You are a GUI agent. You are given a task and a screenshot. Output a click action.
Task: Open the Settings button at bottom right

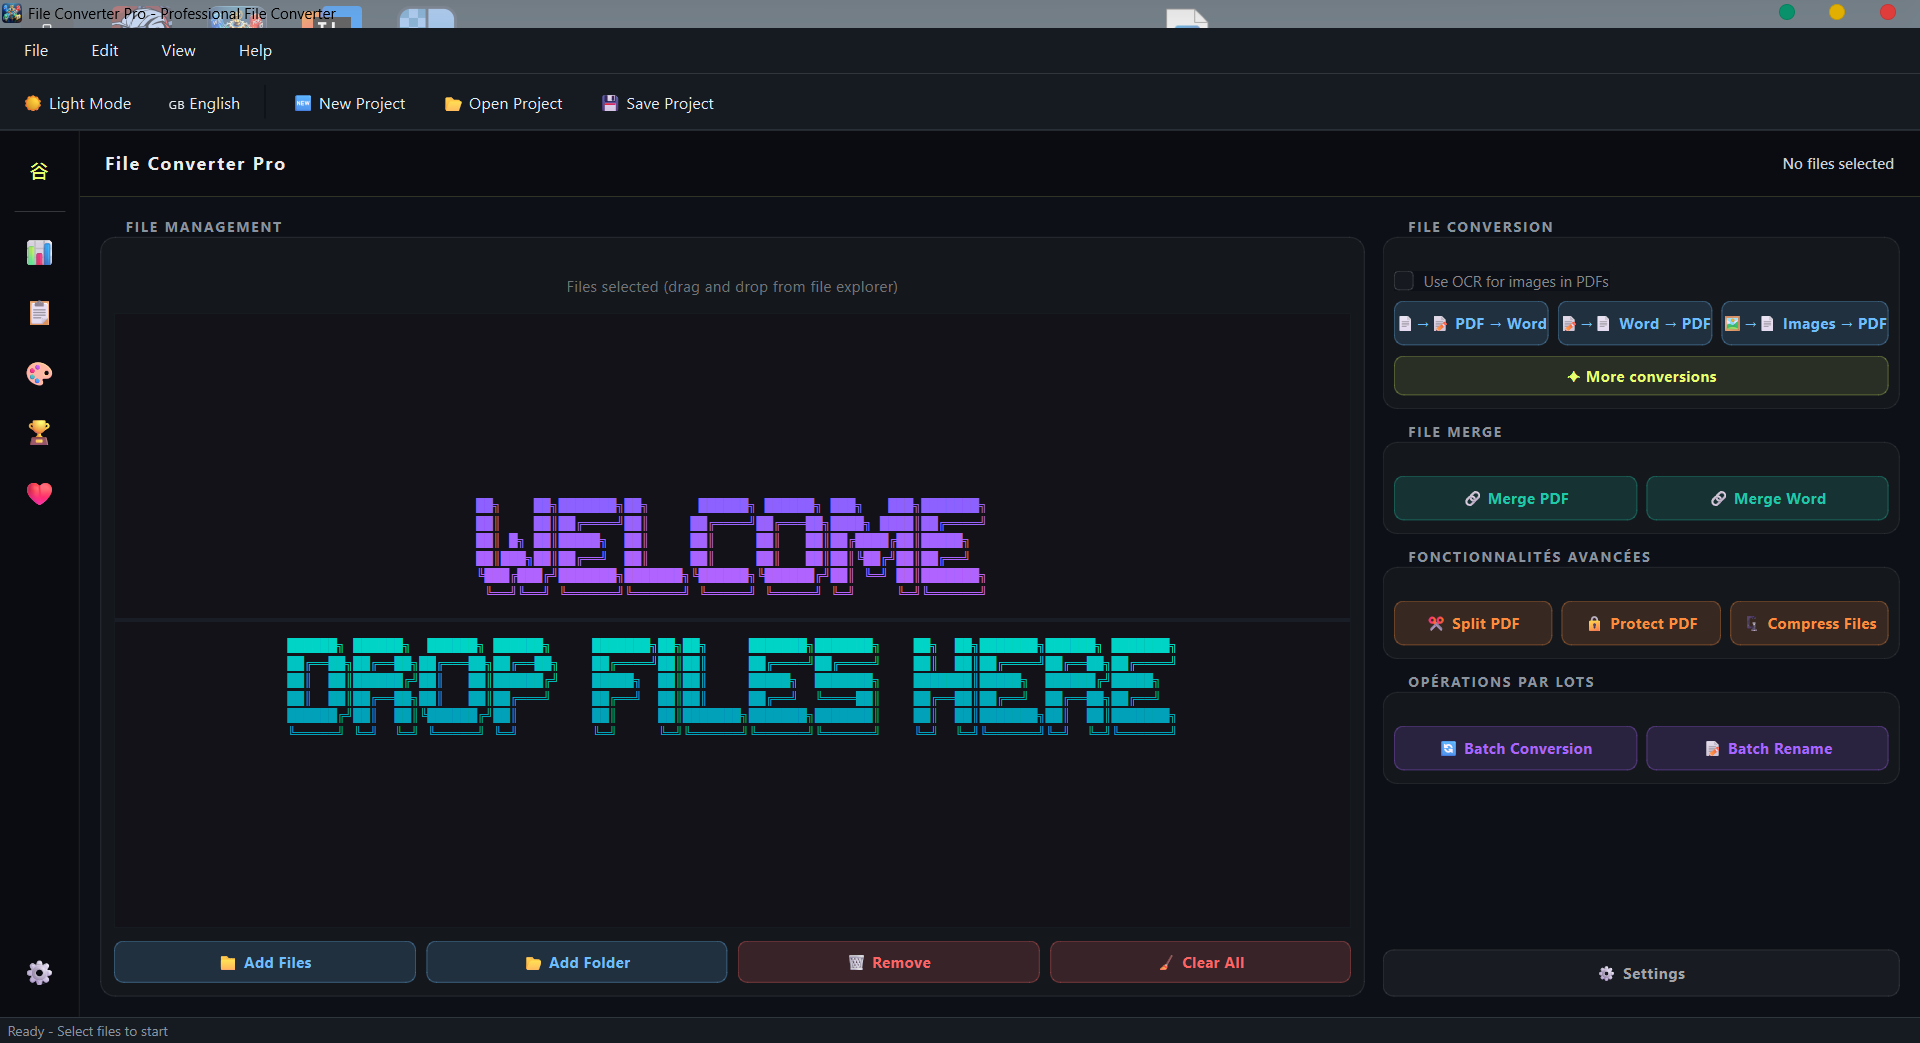[x=1641, y=973]
